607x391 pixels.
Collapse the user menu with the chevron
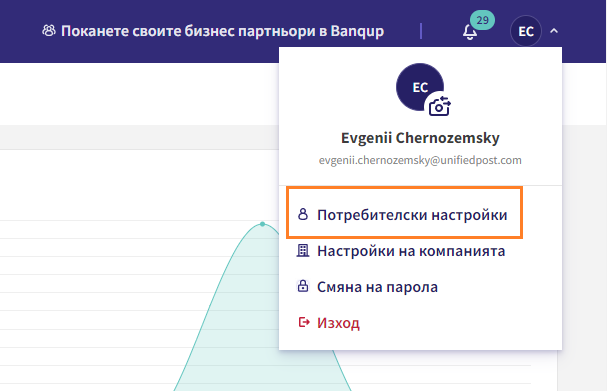[x=554, y=31]
